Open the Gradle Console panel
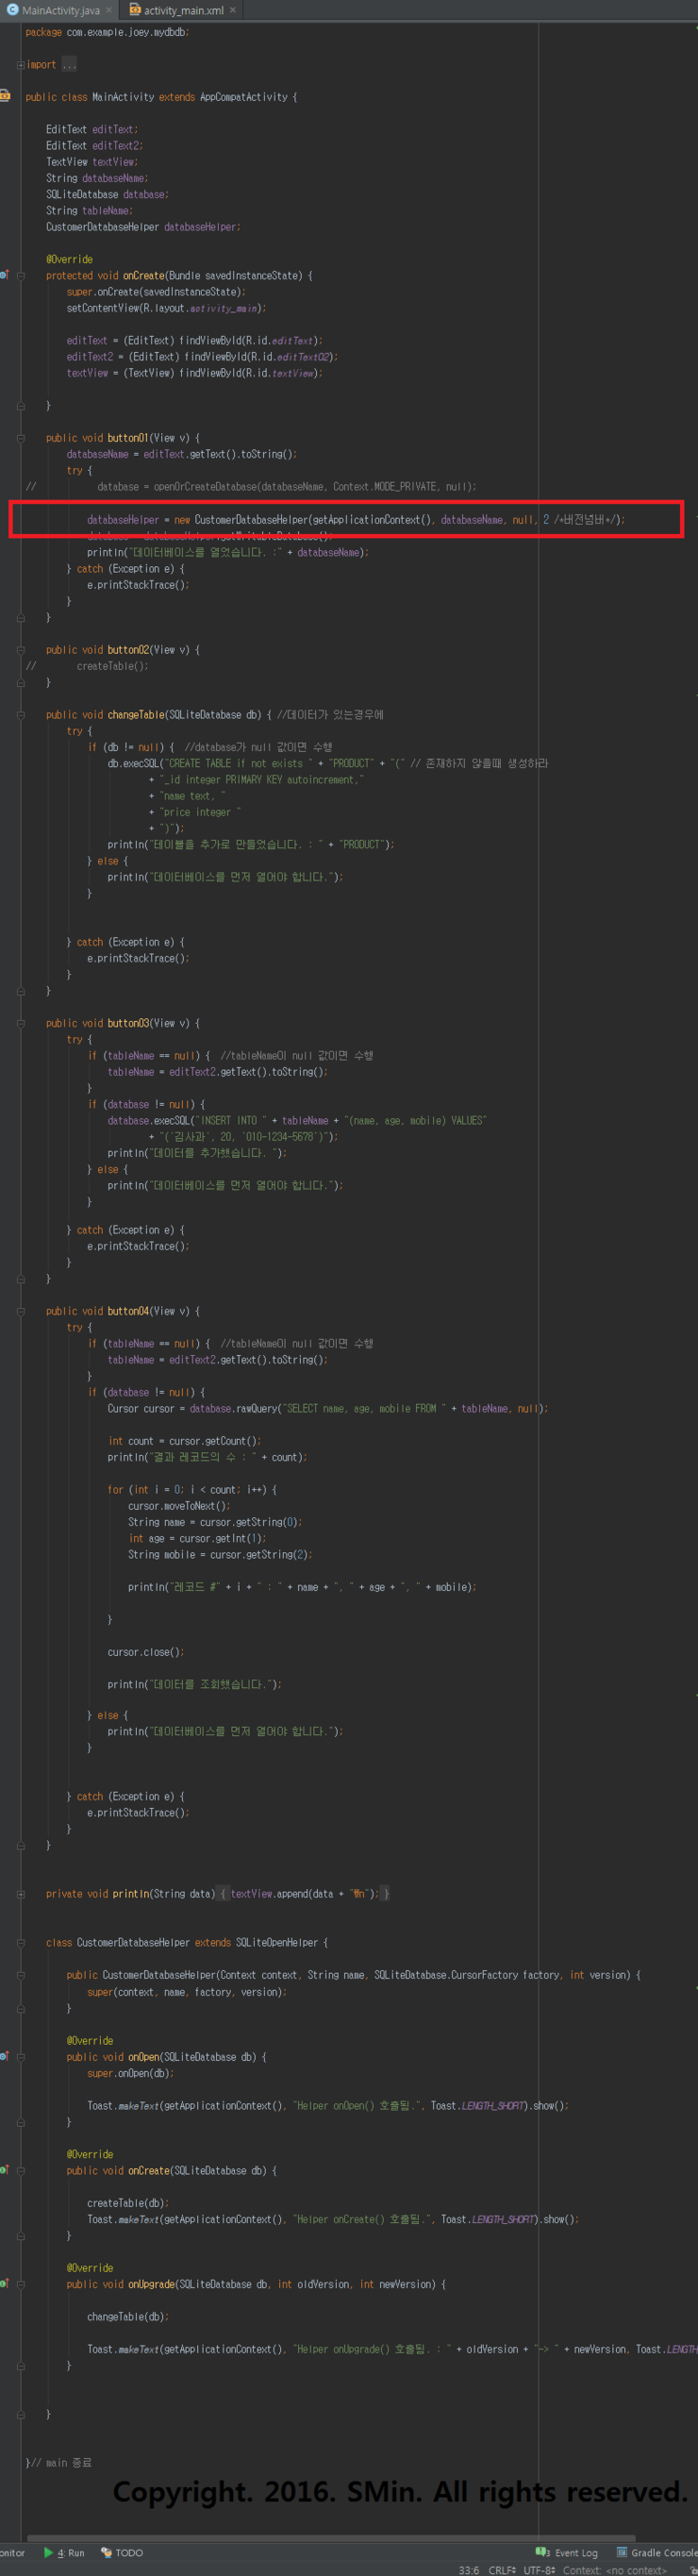Screen dimensions: 698x2576 pyautogui.click(x=656, y=2552)
